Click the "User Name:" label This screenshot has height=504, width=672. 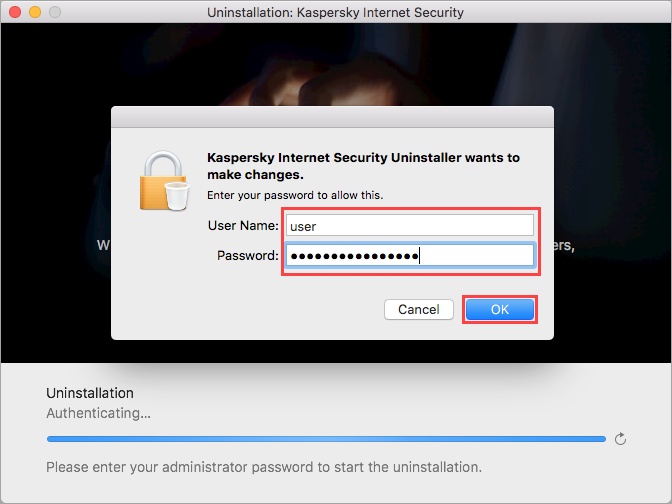tap(243, 225)
